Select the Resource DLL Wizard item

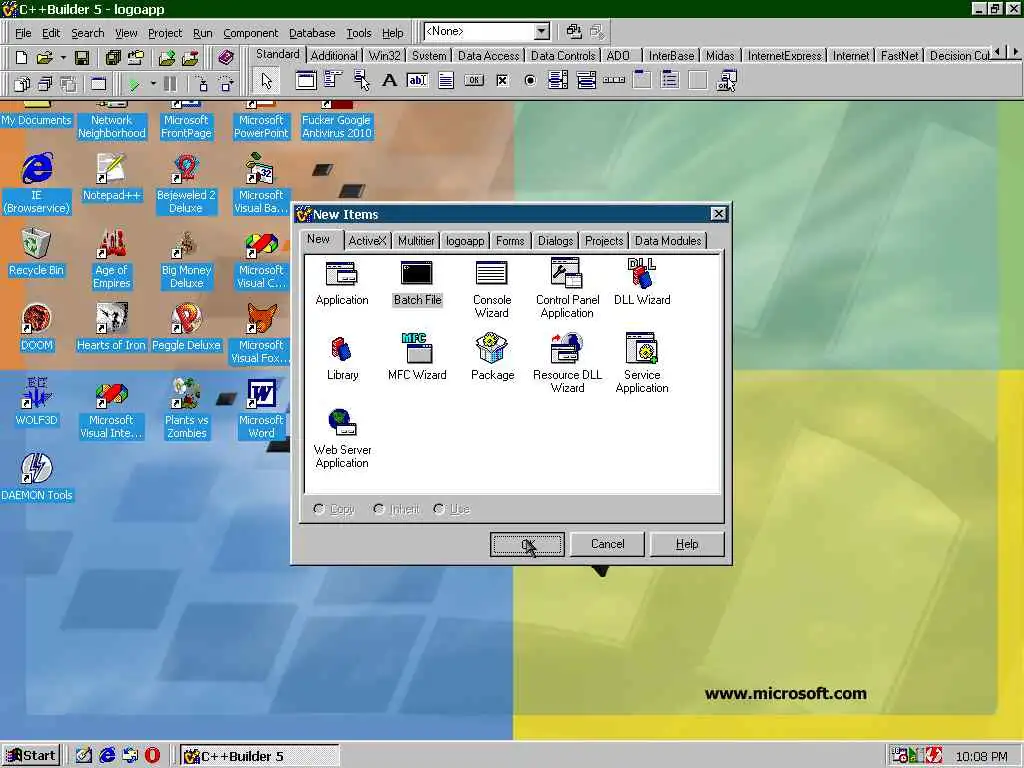tap(567, 364)
